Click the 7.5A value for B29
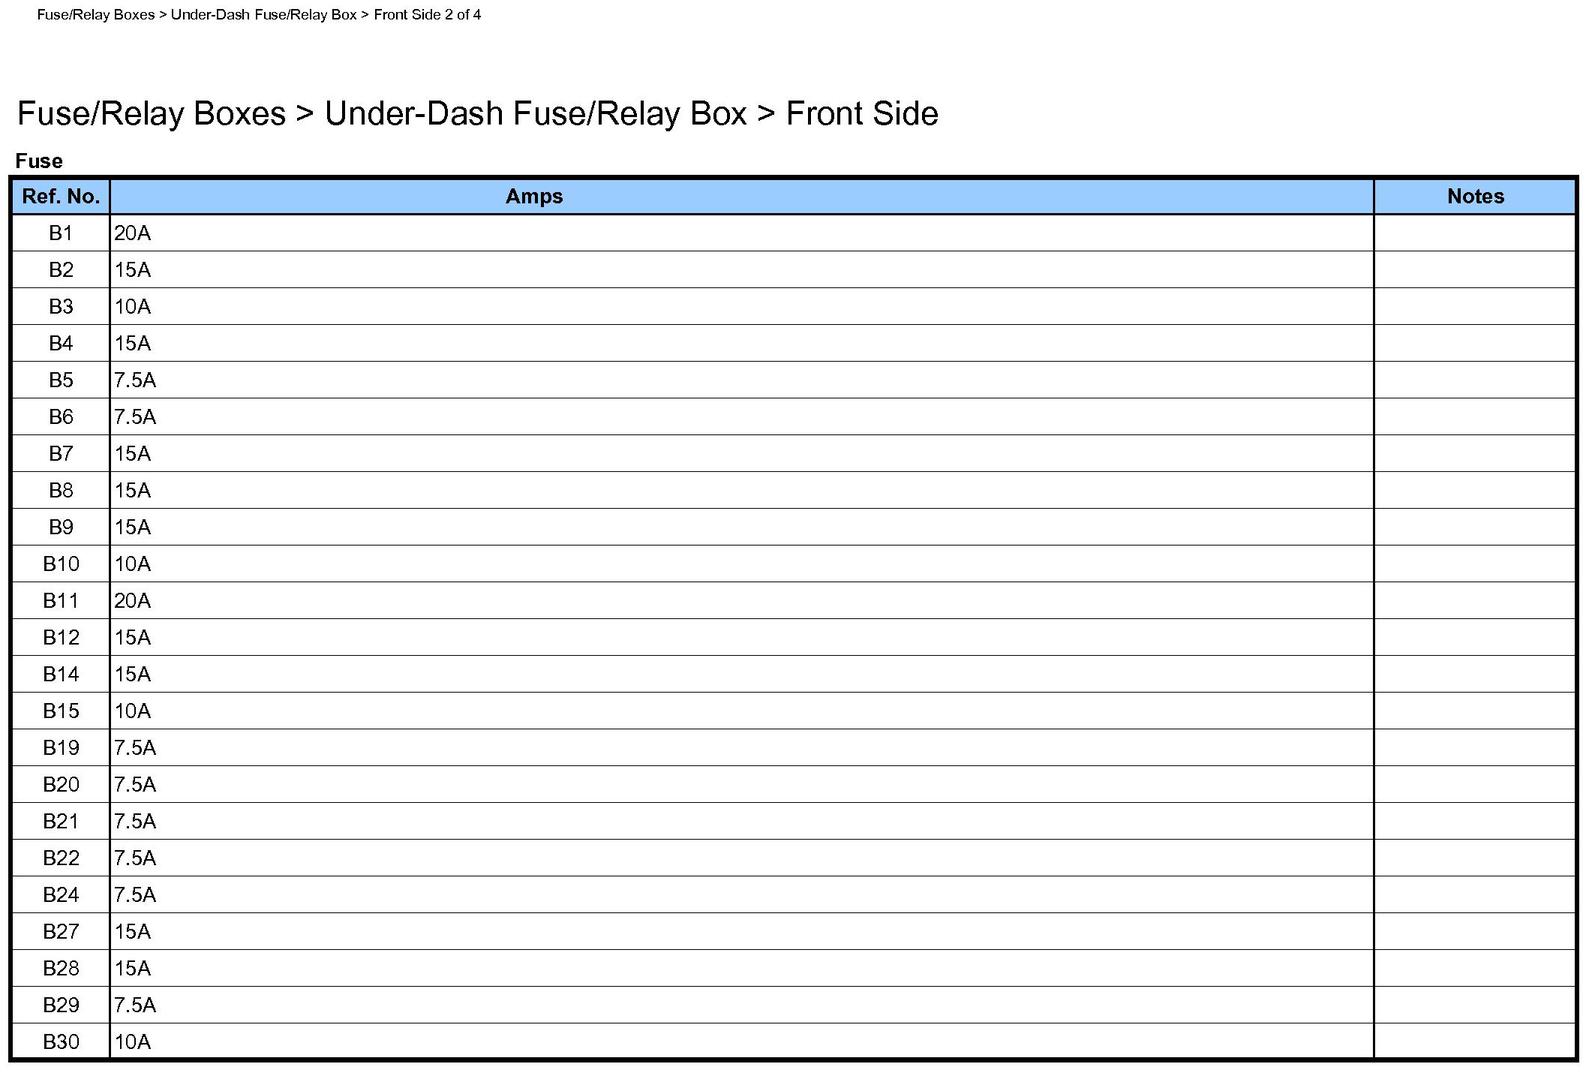 135,1005
